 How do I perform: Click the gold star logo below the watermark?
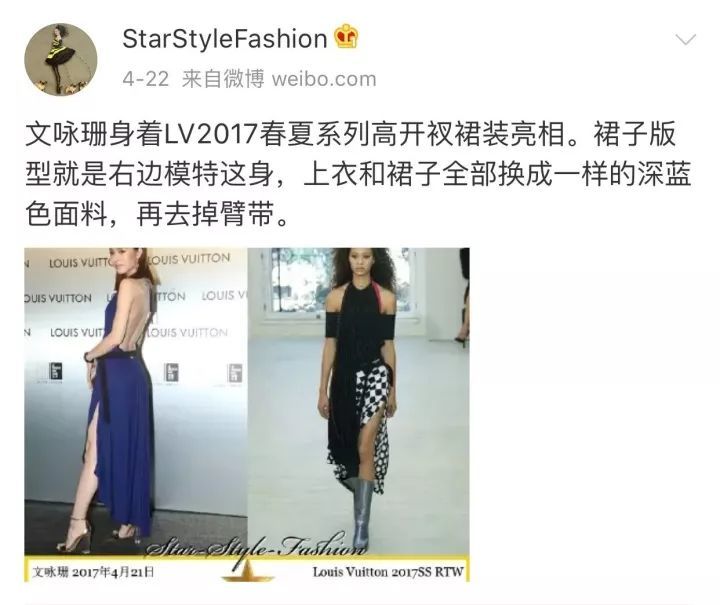click(248, 571)
